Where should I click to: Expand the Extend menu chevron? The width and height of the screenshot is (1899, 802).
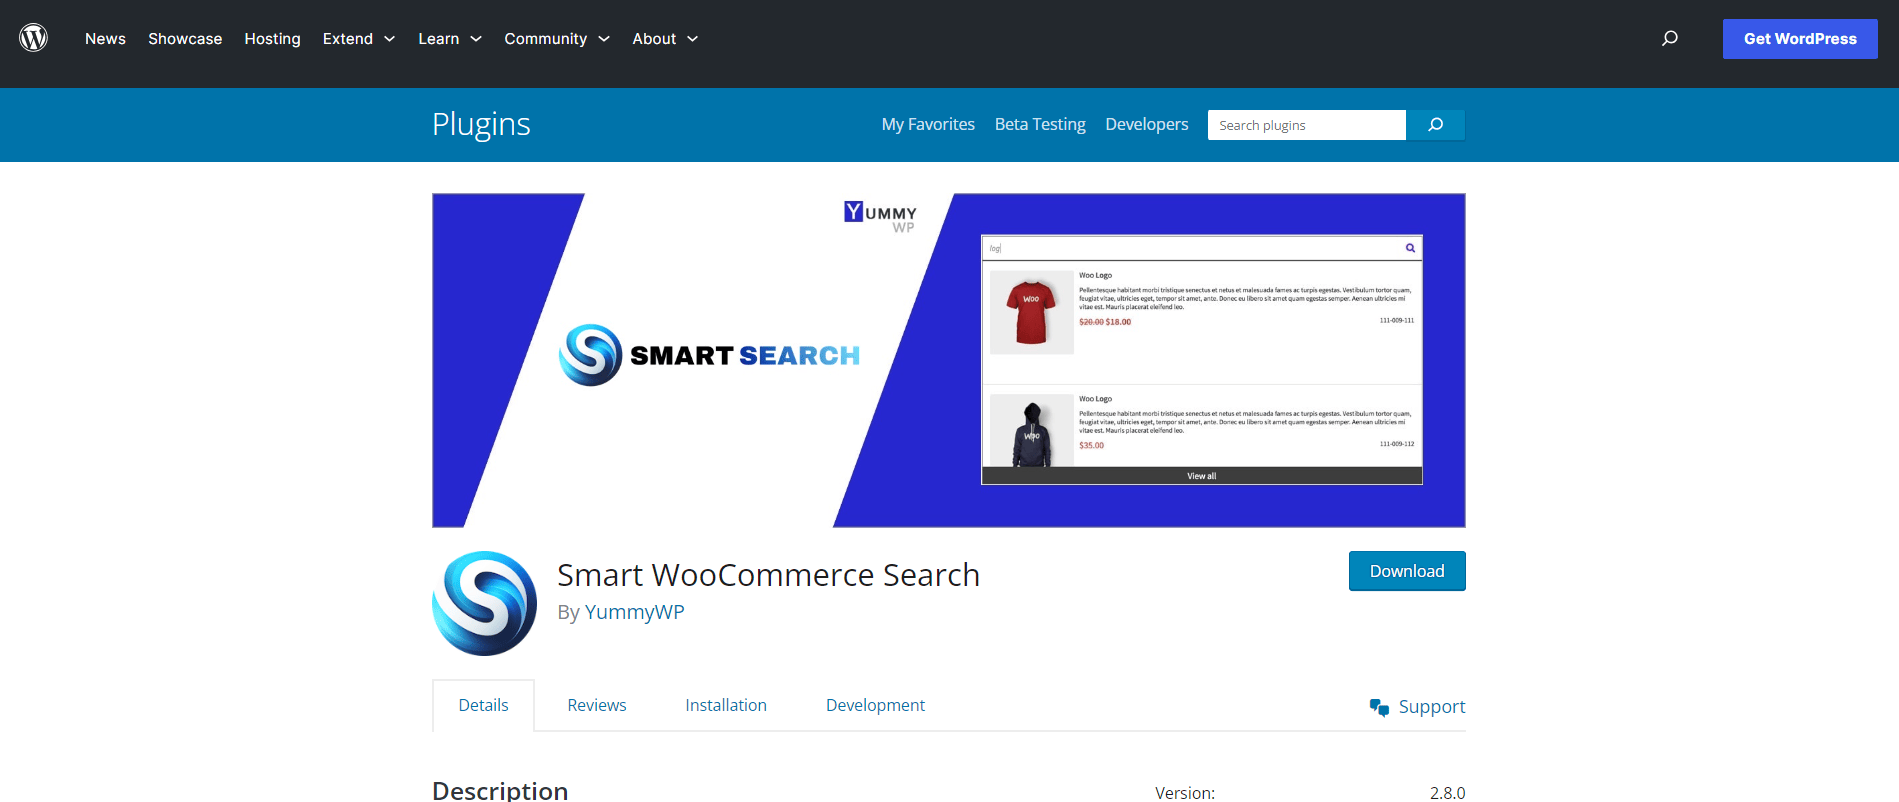click(x=390, y=39)
